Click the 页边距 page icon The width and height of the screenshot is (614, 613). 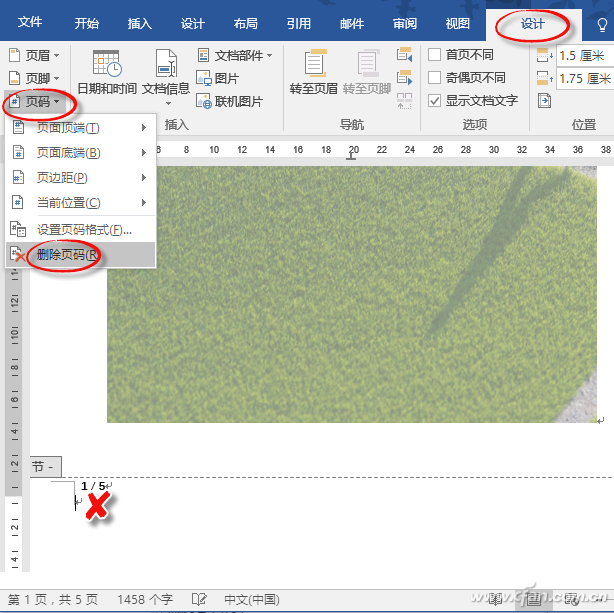click(x=18, y=177)
